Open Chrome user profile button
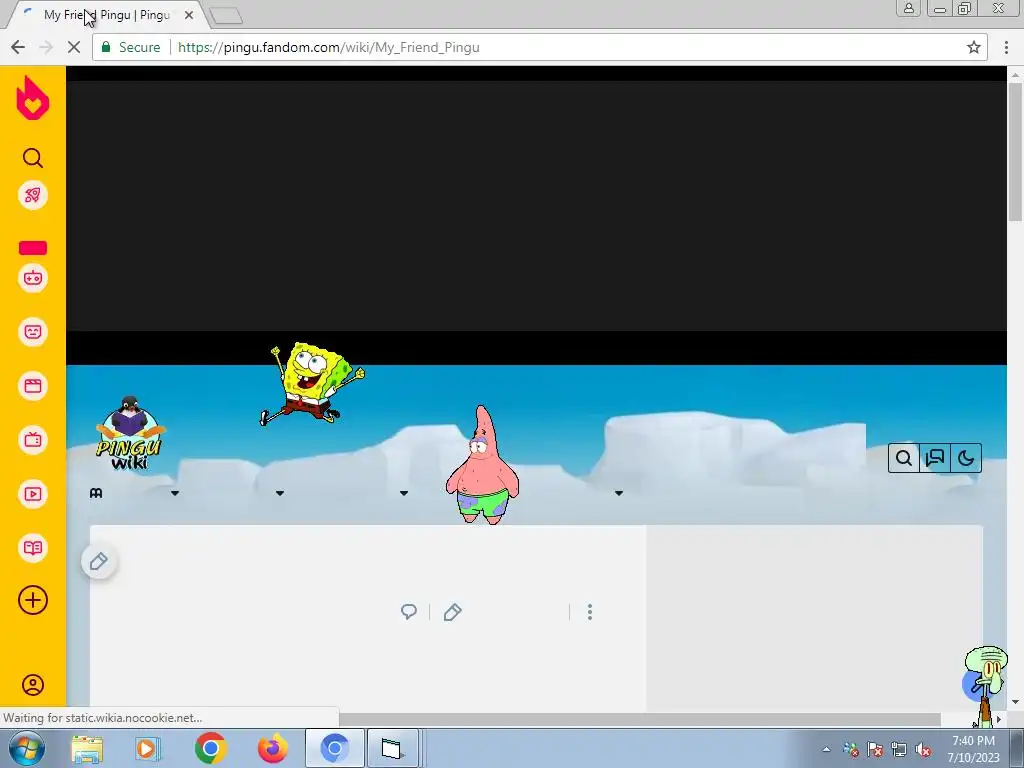The image size is (1024, 768). tap(908, 8)
